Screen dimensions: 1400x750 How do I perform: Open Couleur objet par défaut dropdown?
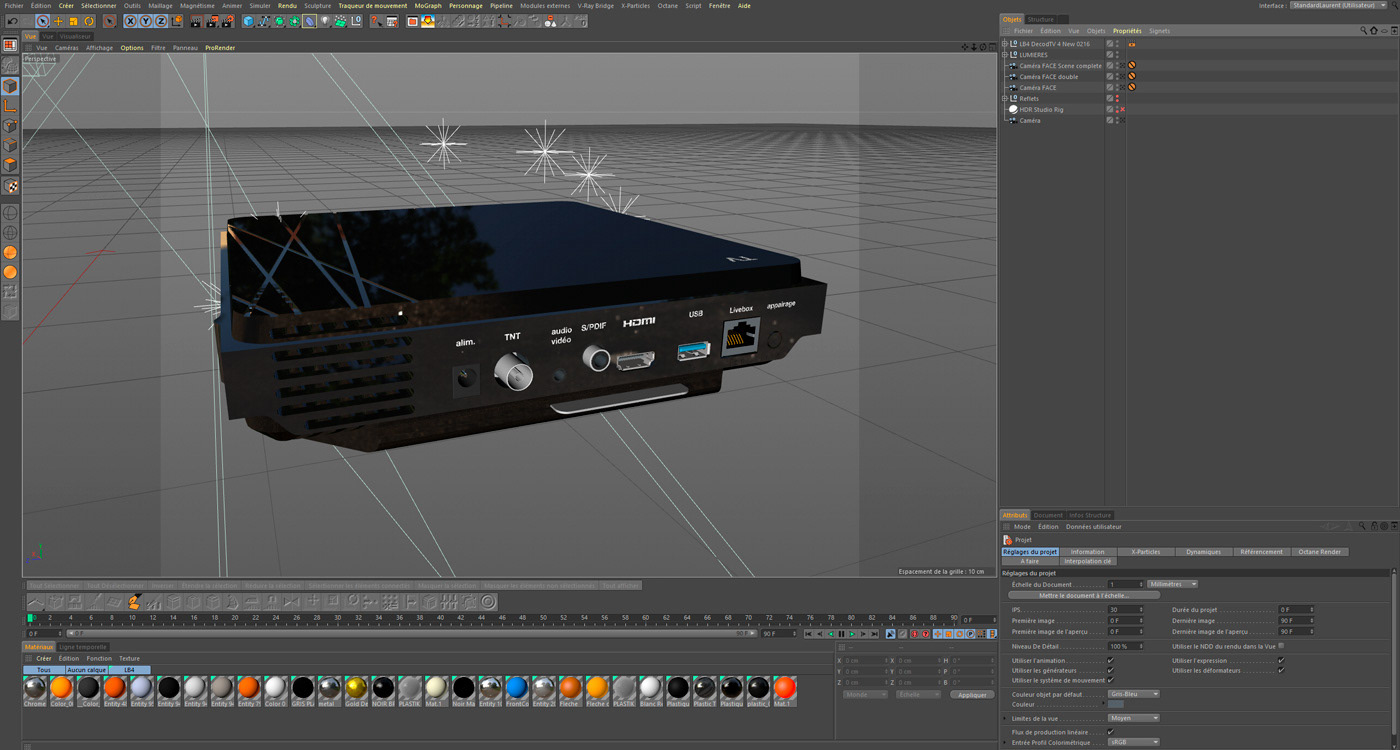click(x=1134, y=694)
